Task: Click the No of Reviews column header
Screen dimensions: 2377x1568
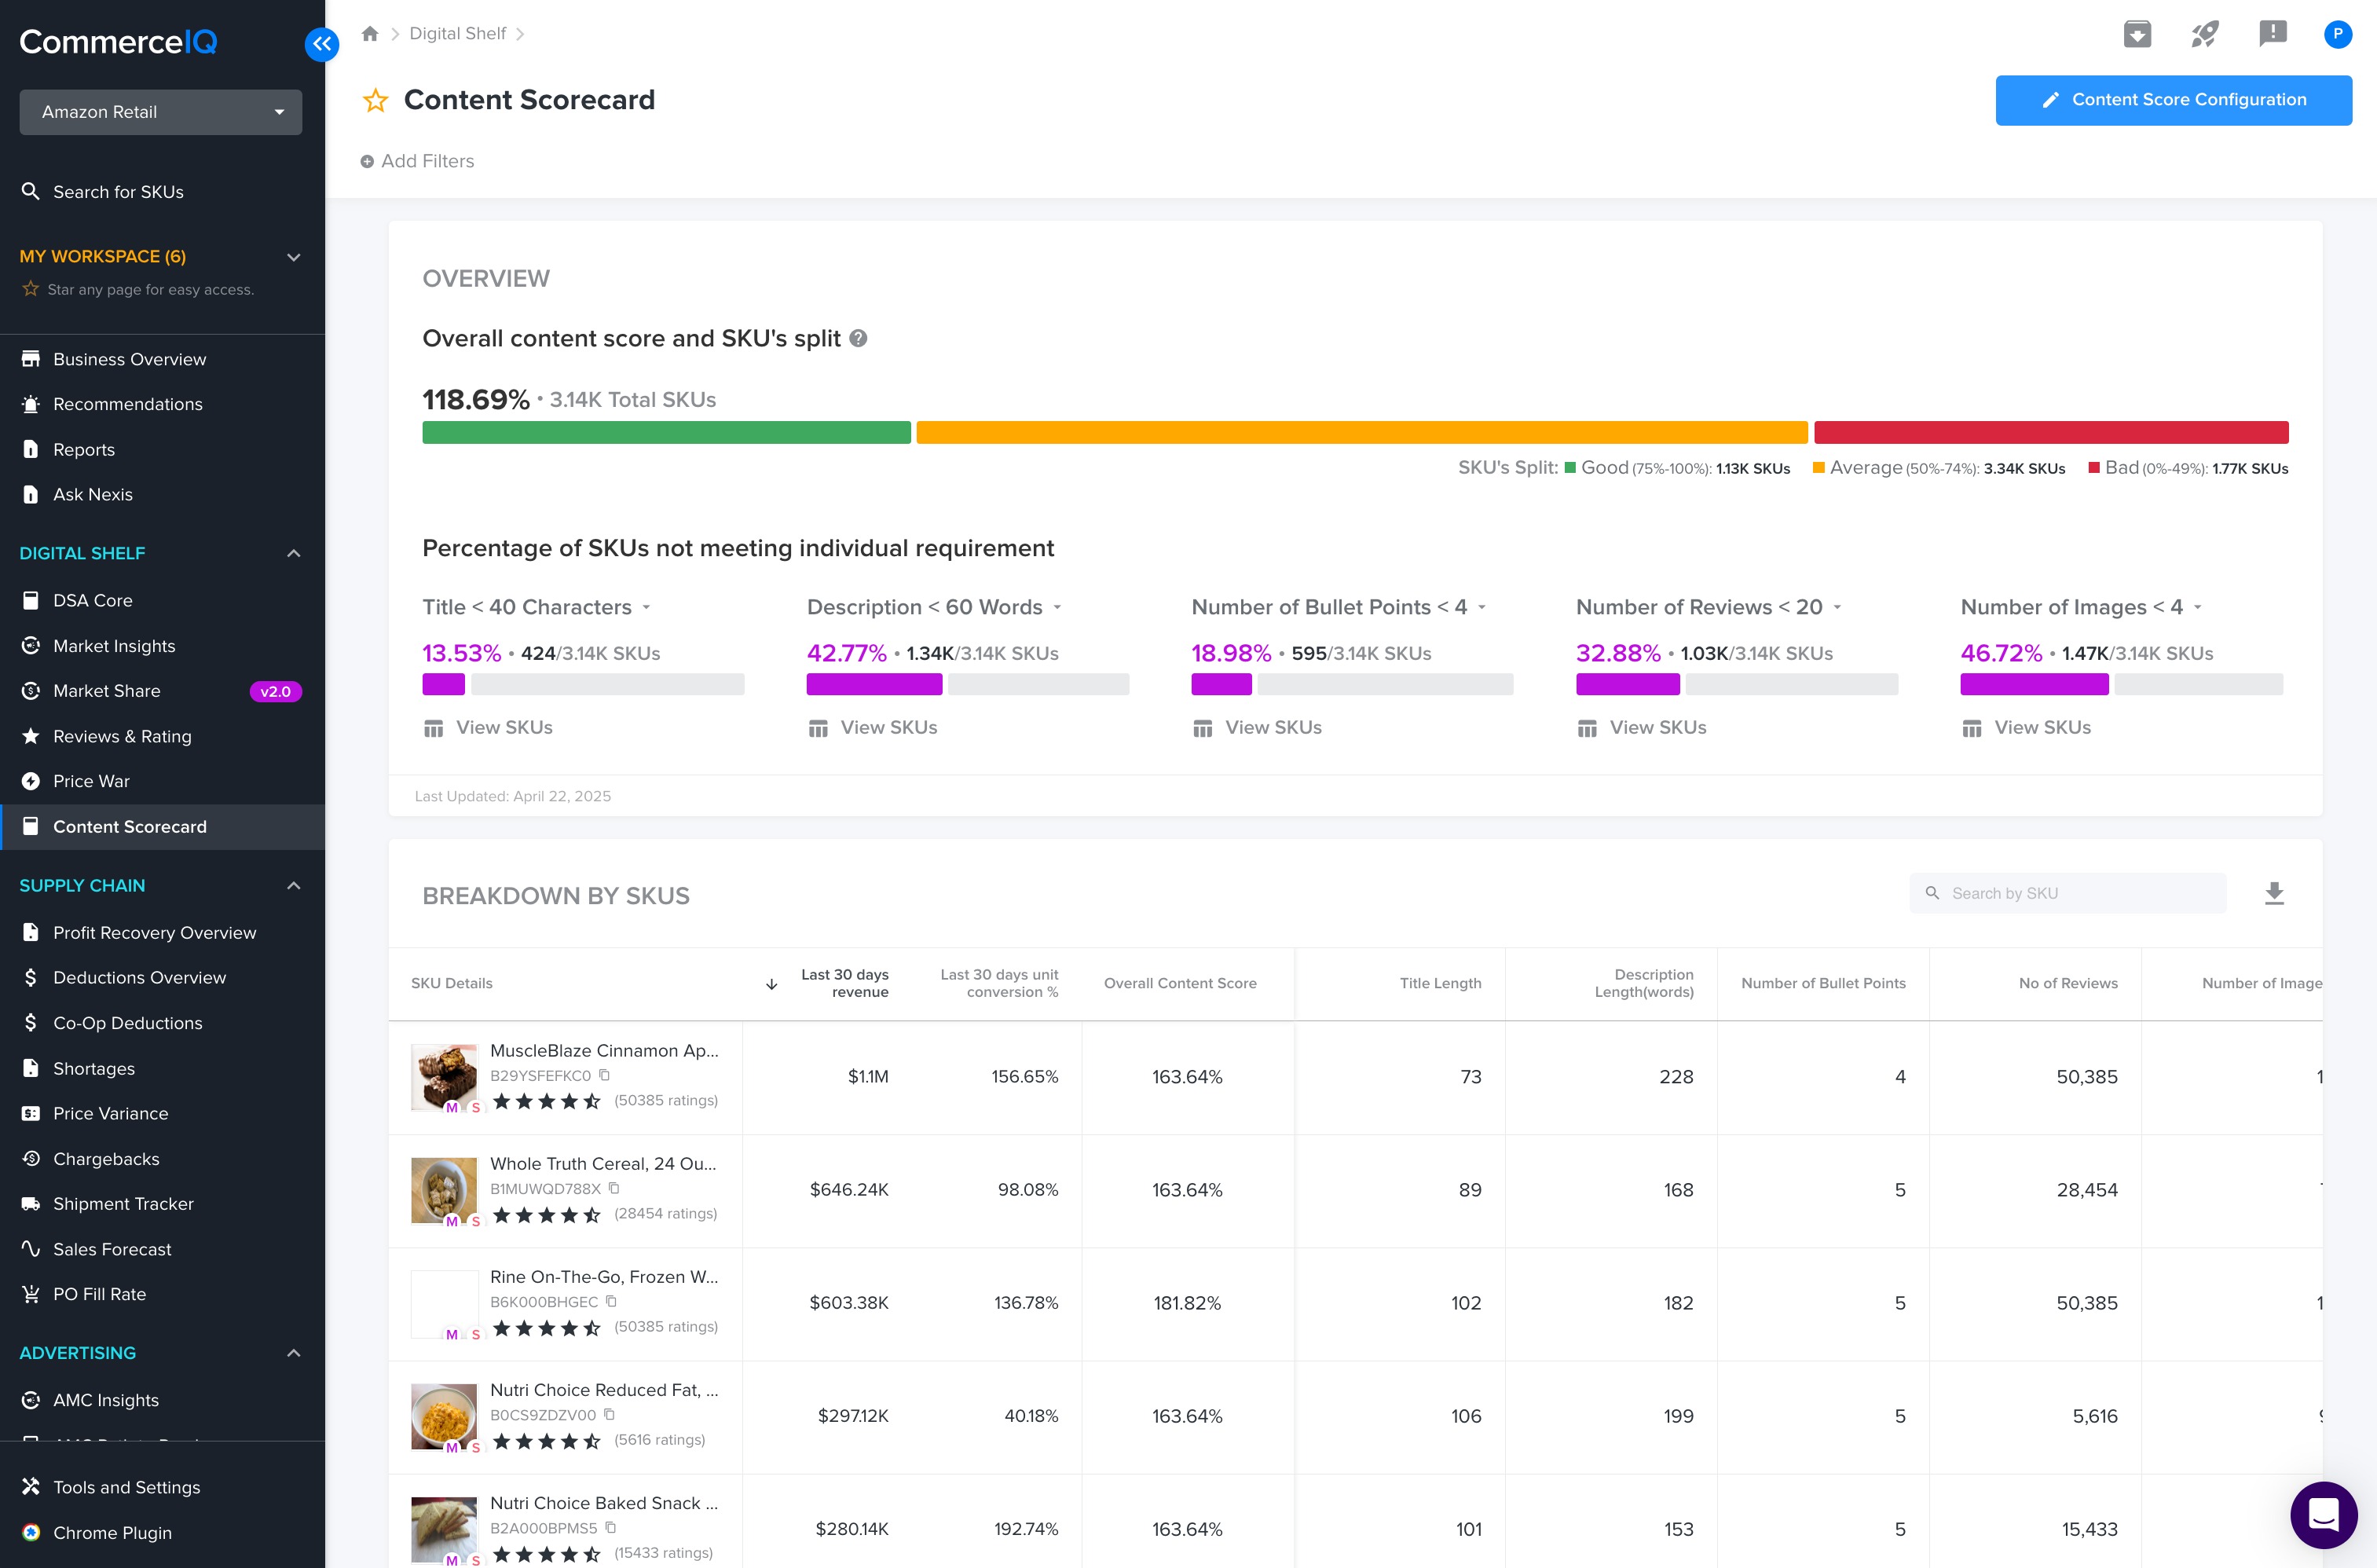Action: 2068,983
